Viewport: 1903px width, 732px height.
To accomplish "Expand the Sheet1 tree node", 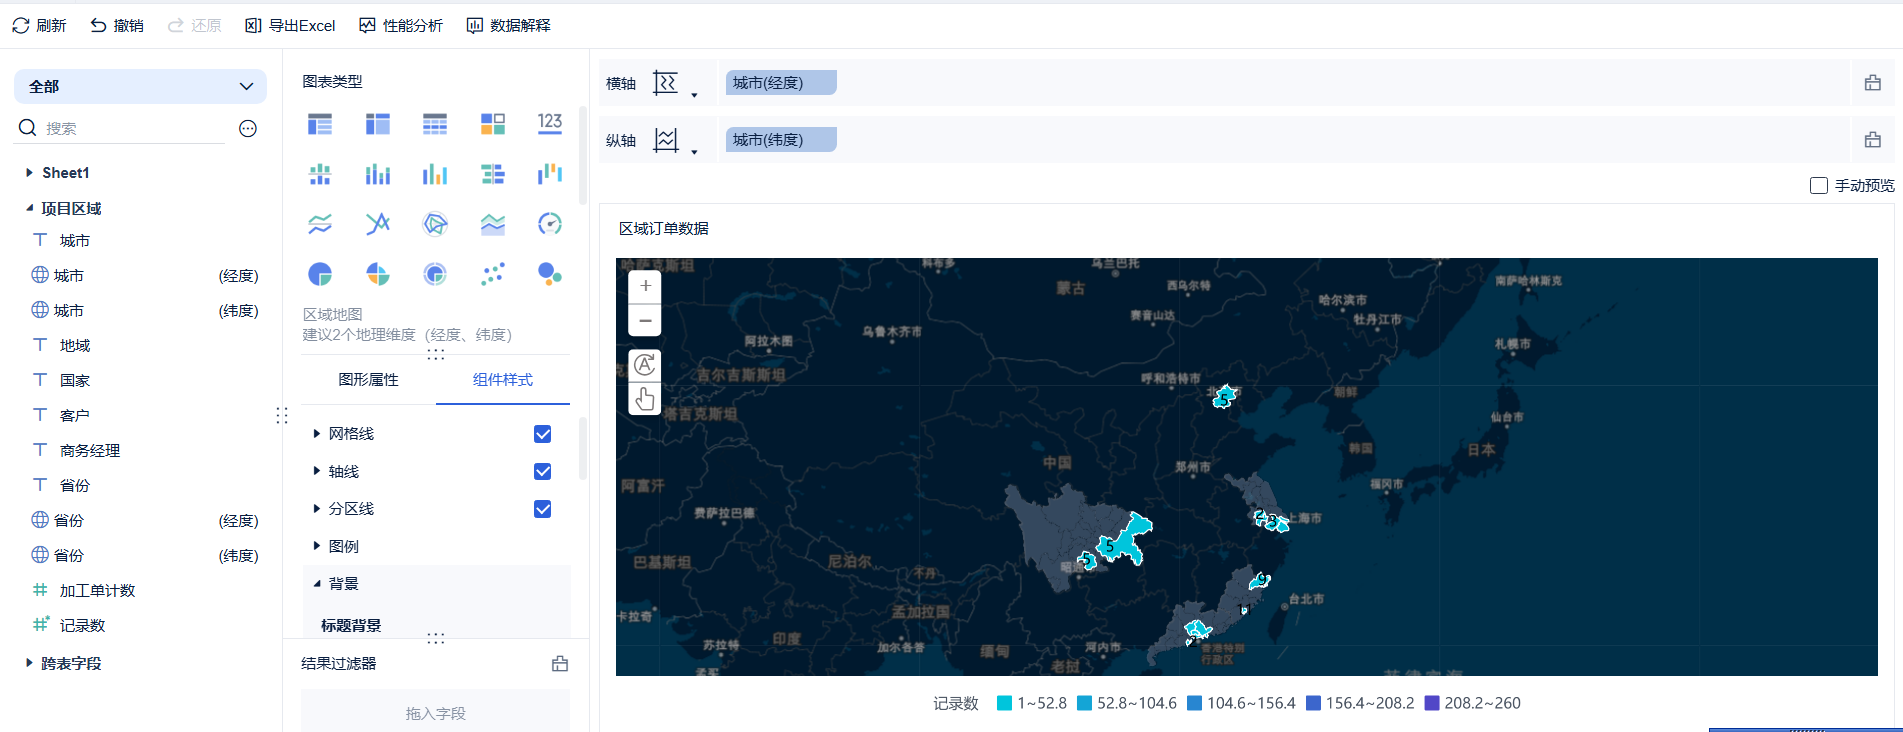I will click(29, 173).
